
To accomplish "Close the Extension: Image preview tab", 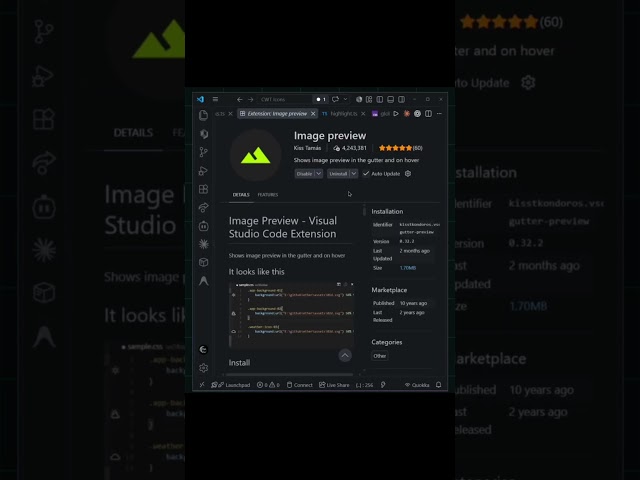I will 313,114.
